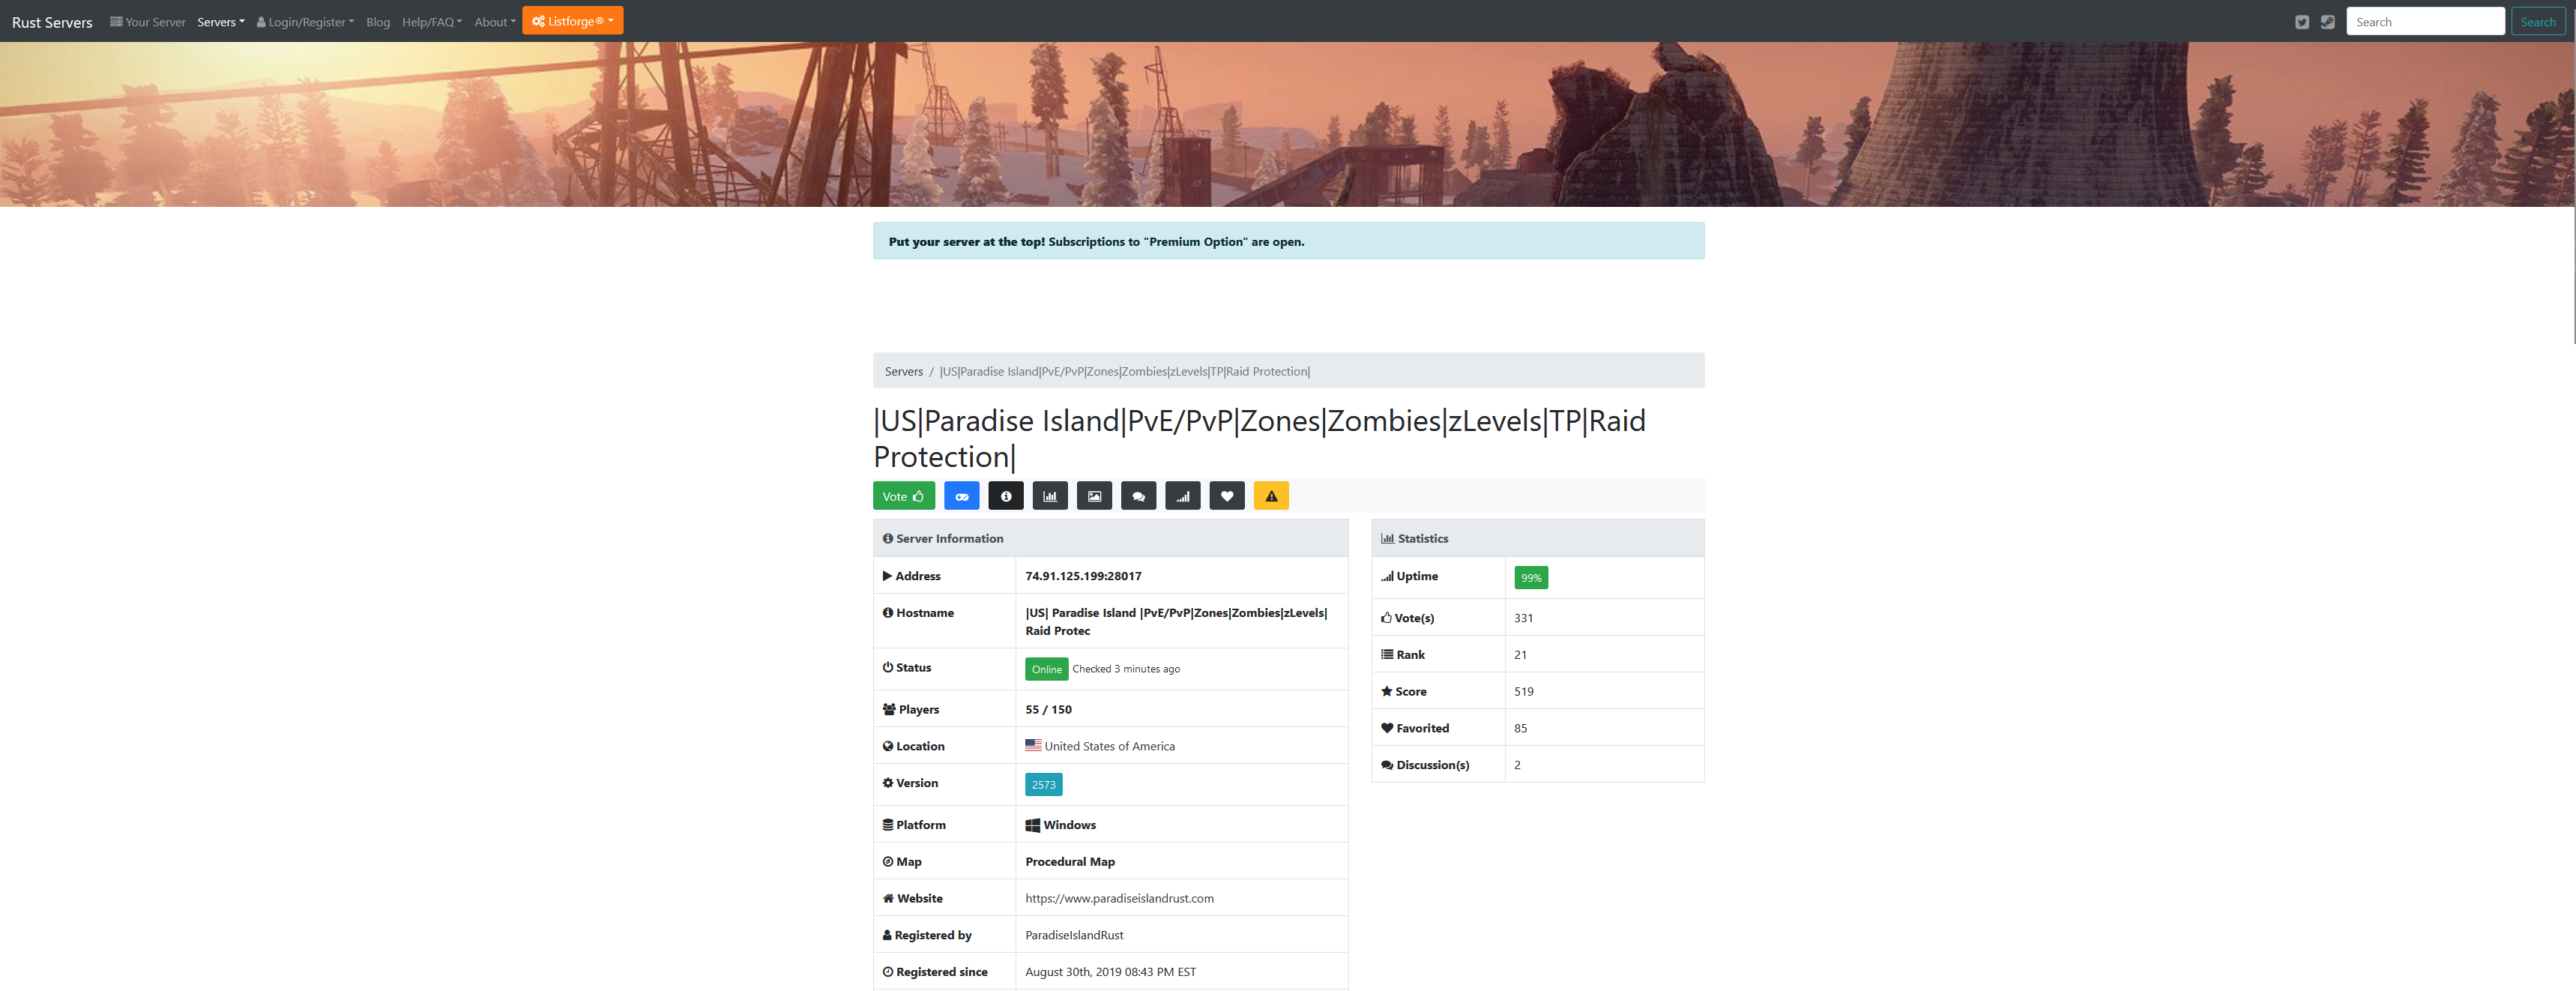Click the Servers breadcrumb link
Image resolution: width=2576 pixels, height=991 pixels.
tap(903, 371)
